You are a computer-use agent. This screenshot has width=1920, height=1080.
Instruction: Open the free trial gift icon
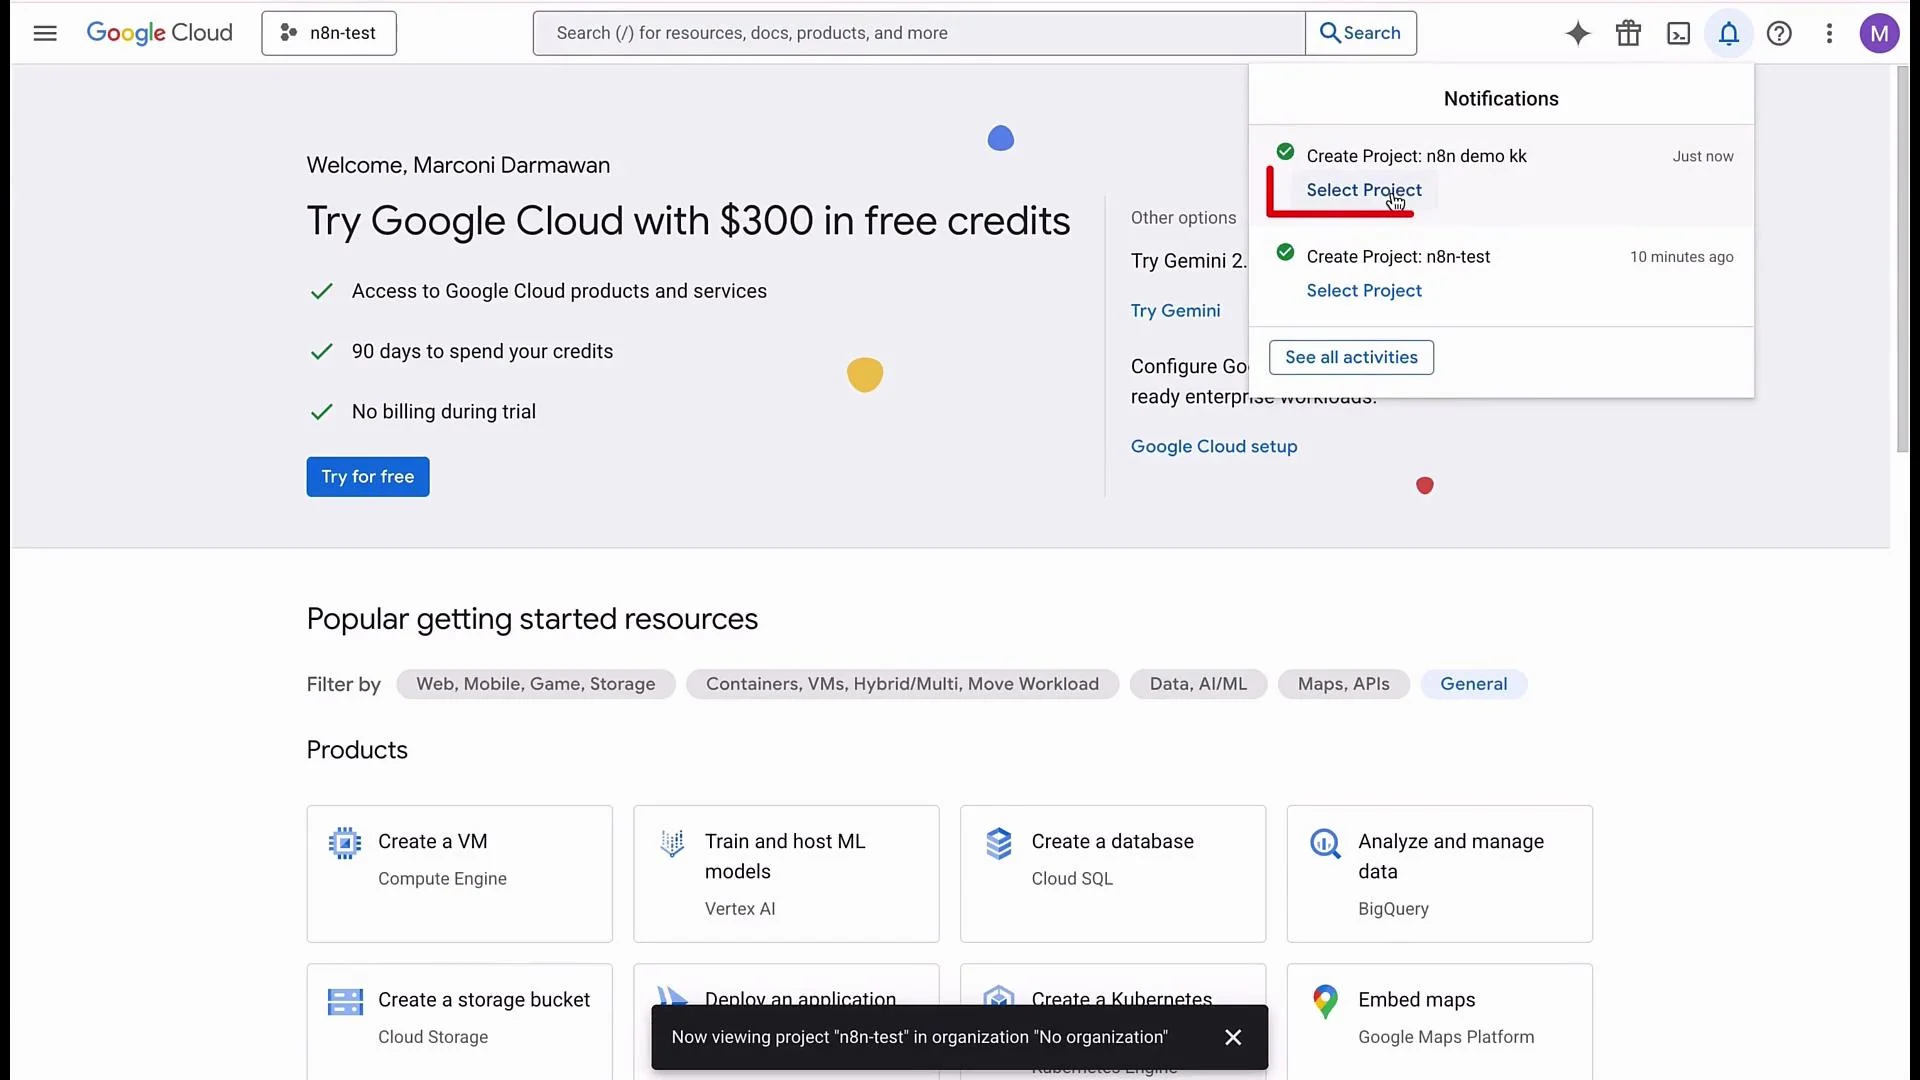(x=1628, y=33)
